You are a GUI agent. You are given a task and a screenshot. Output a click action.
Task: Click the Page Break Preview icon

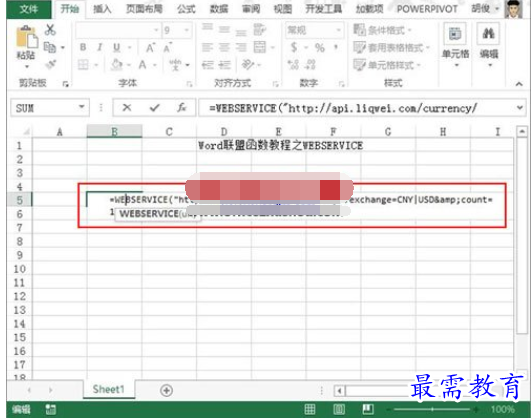(368, 409)
